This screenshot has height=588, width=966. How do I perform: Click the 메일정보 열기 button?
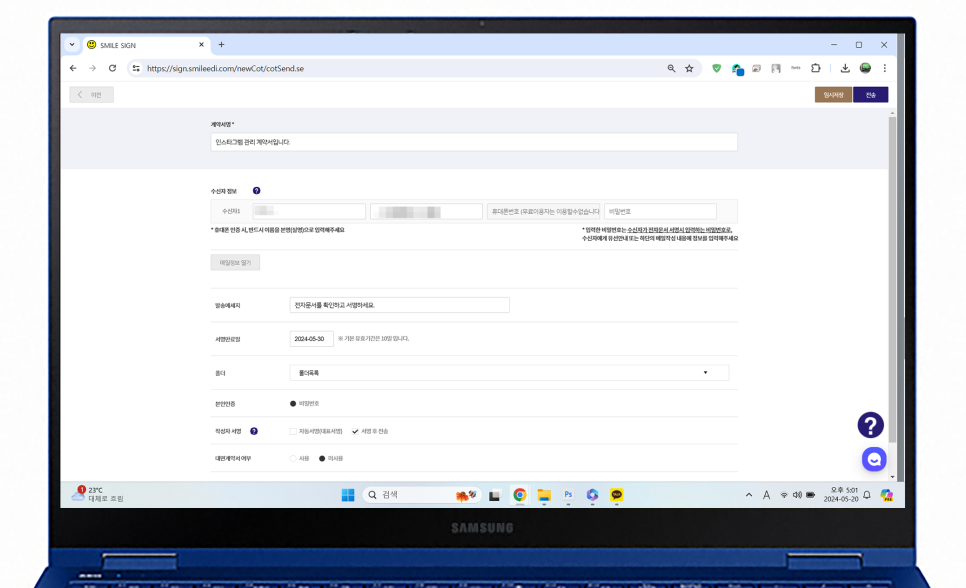[x=235, y=263]
